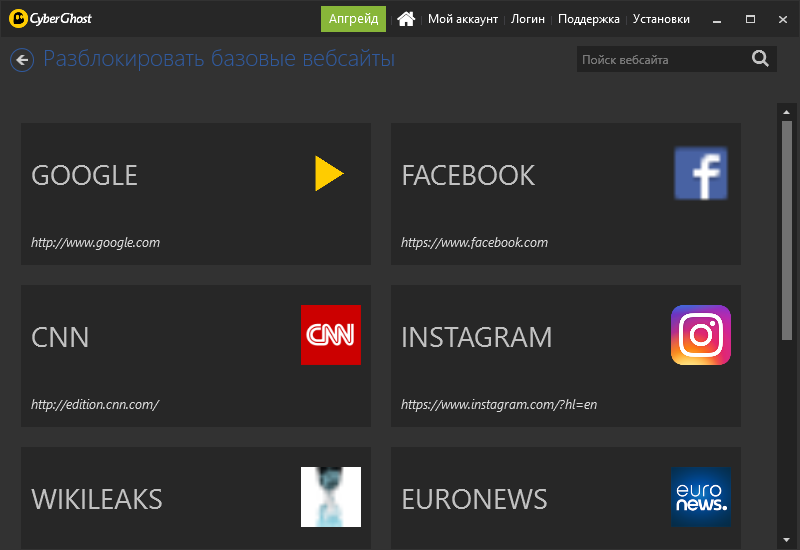Select the WIKILEAKS tile title
The width and height of the screenshot is (800, 550).
click(96, 499)
